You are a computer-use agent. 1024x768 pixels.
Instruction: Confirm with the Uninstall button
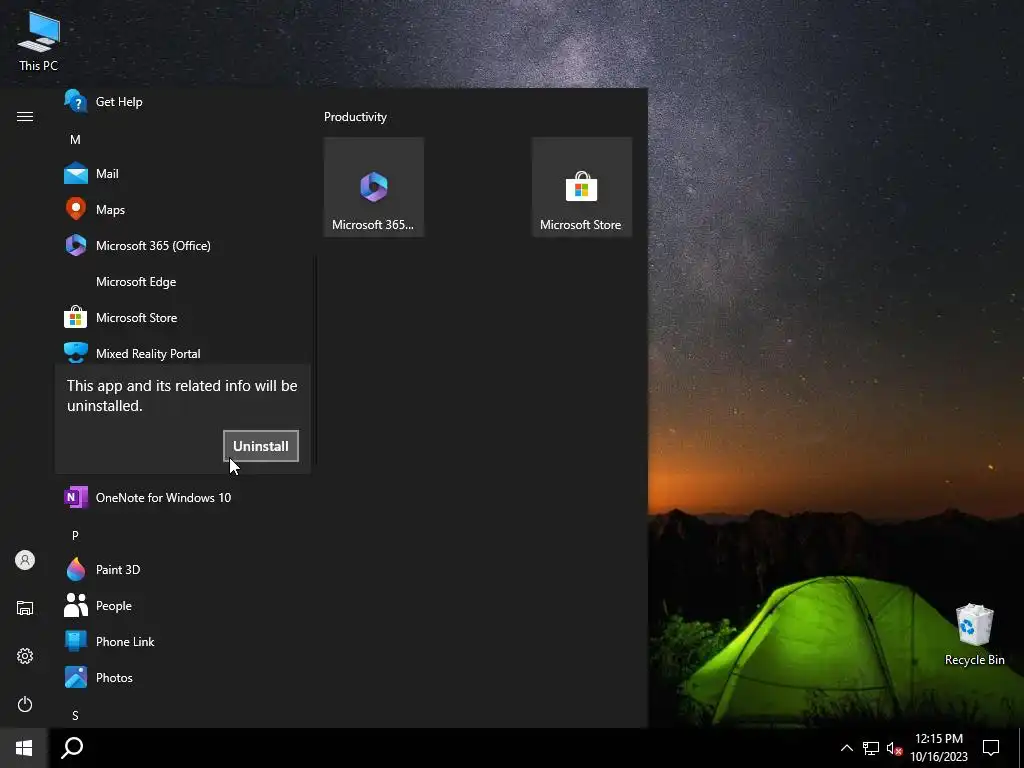pyautogui.click(x=261, y=446)
